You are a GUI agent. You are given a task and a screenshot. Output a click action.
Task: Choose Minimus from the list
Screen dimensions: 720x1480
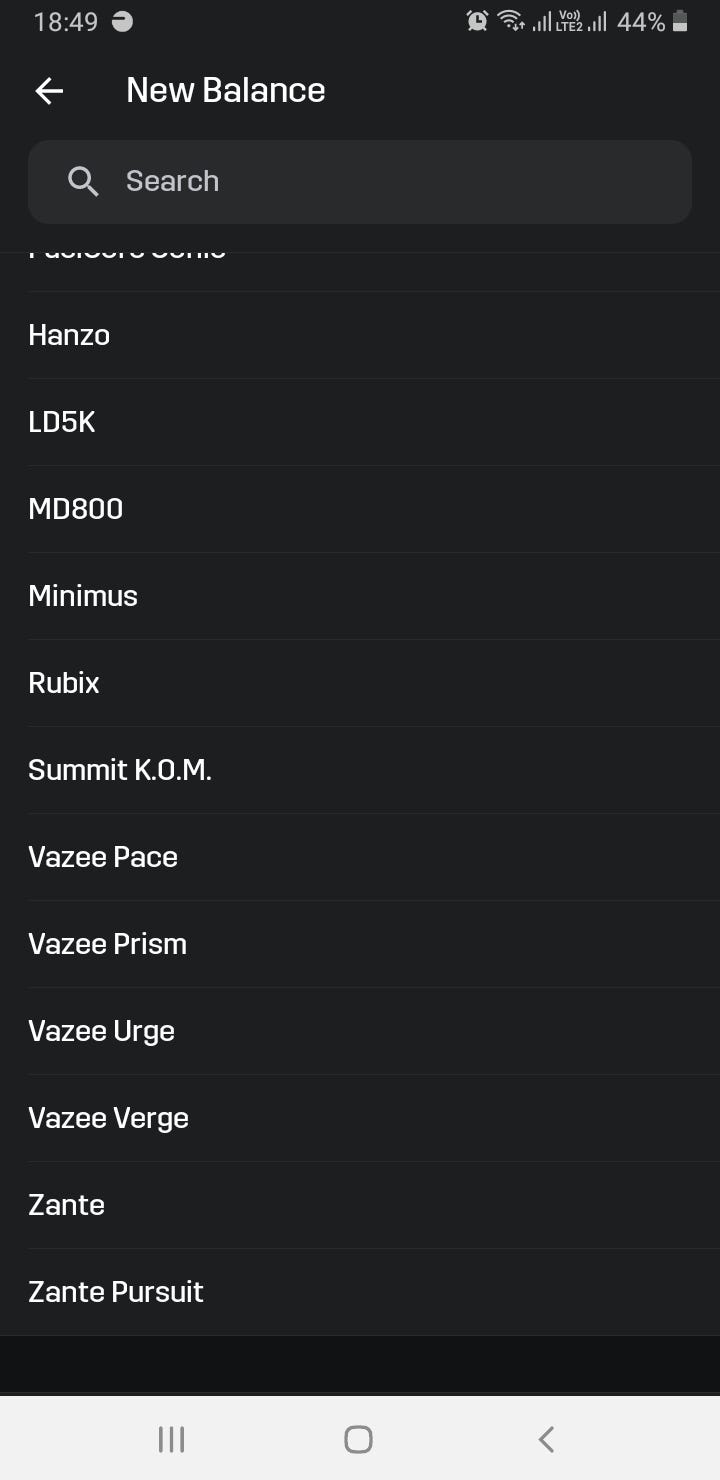(x=360, y=596)
